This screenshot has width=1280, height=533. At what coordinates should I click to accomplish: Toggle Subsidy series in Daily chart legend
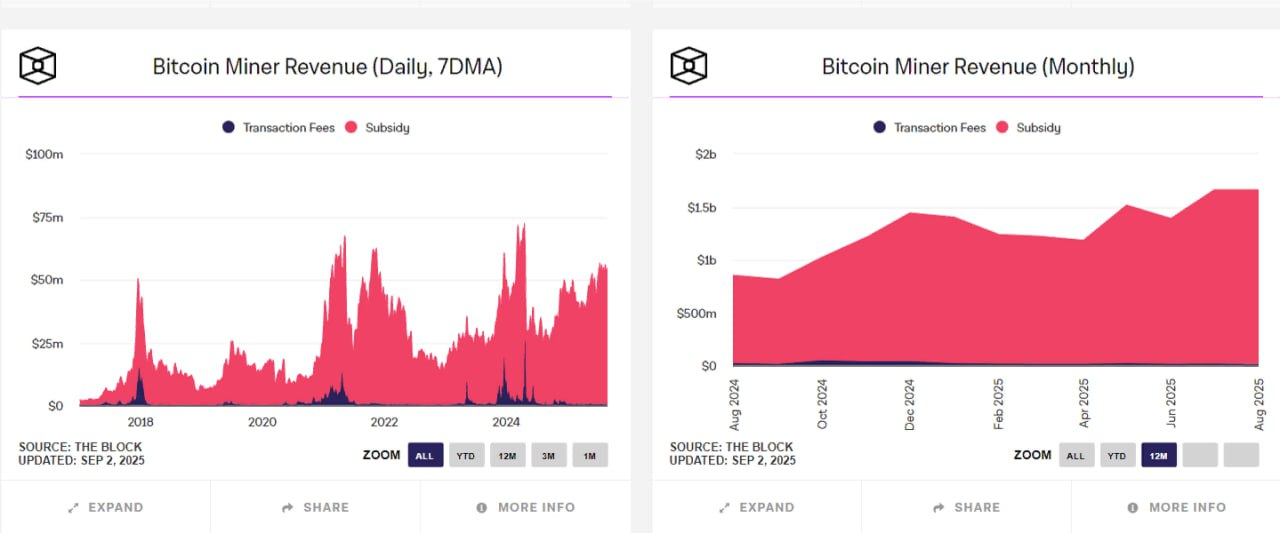tap(377, 127)
